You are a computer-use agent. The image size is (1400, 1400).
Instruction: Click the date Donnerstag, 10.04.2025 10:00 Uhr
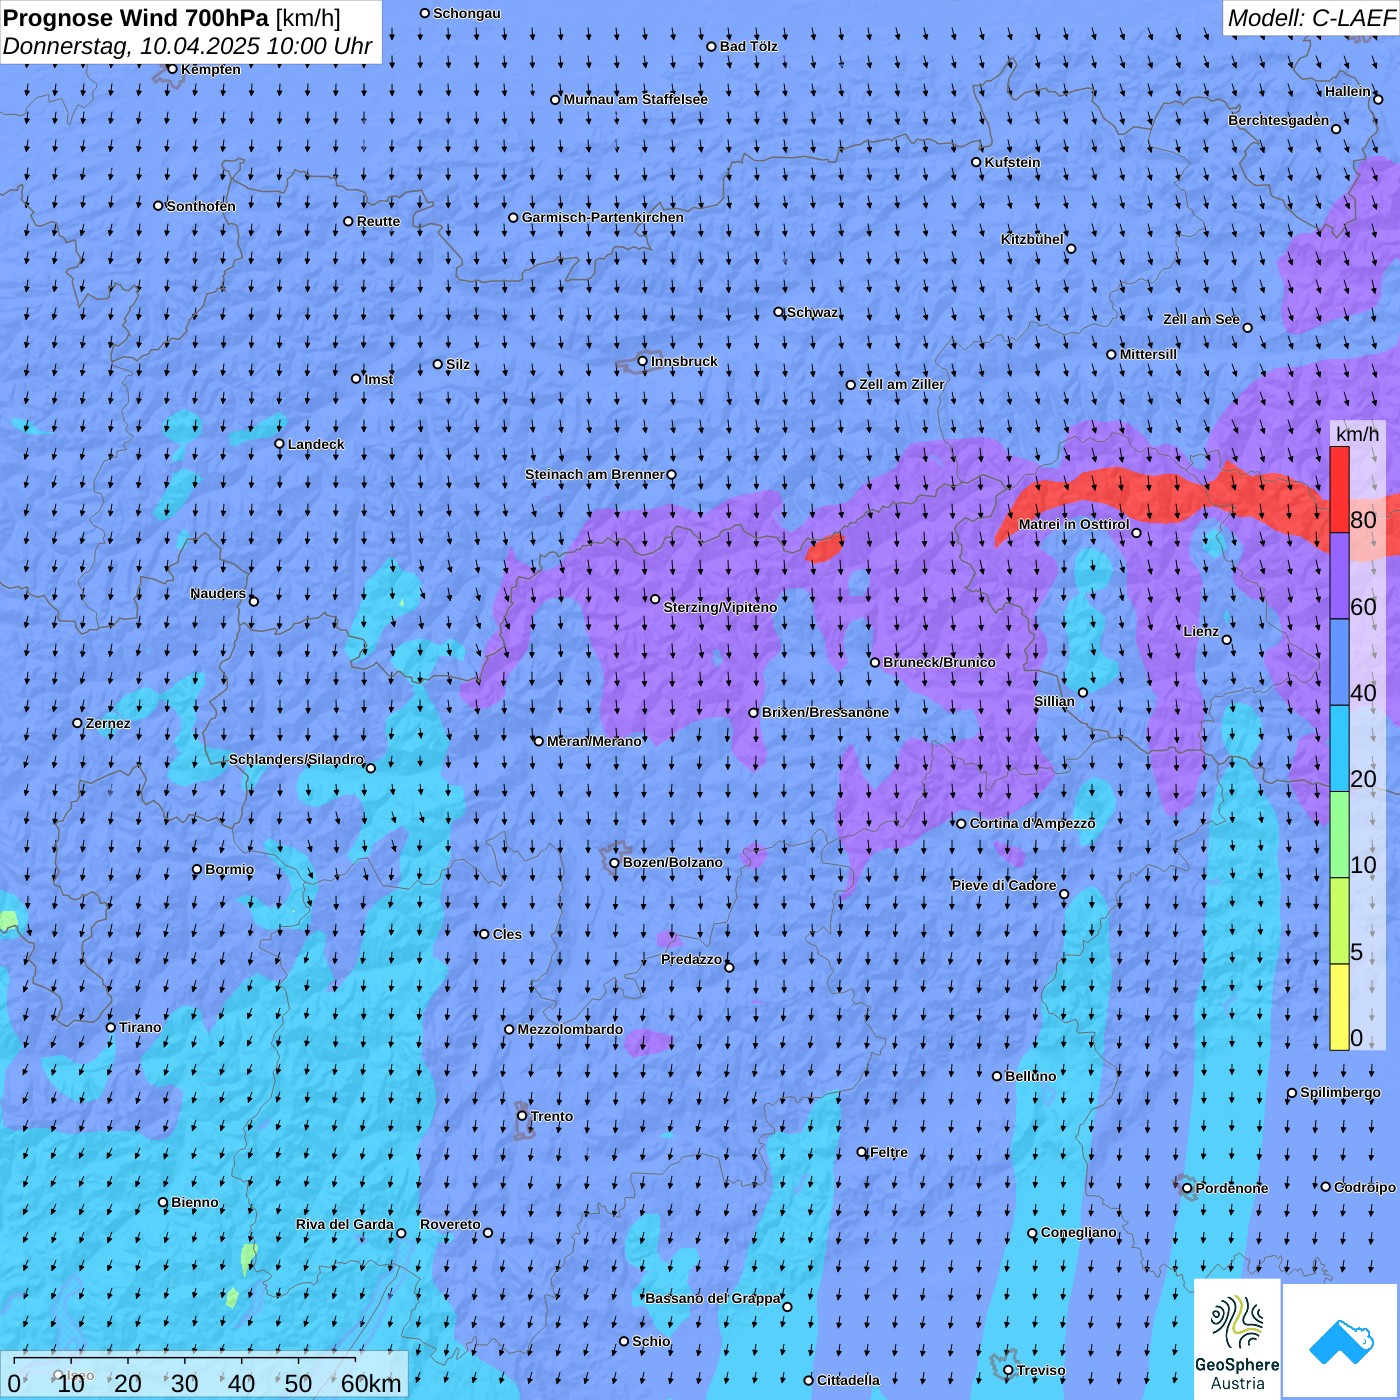click(x=188, y=47)
